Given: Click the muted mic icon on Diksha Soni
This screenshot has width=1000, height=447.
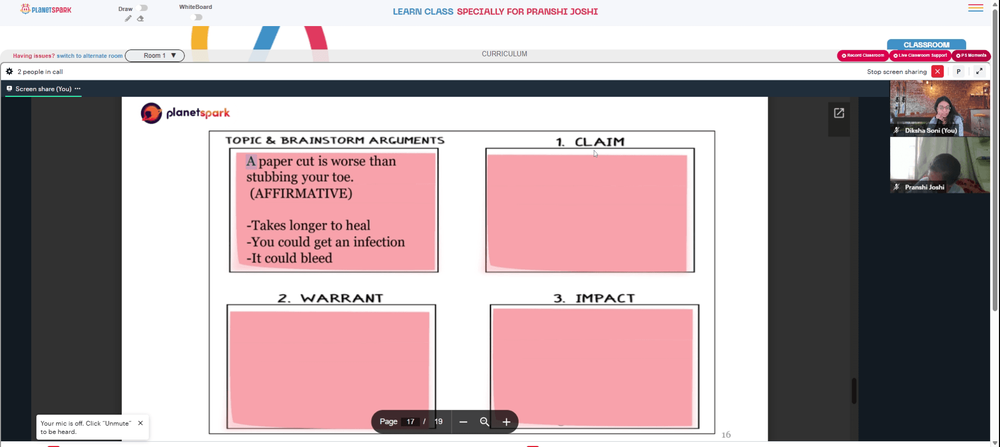Looking at the screenshot, I should 896,130.
